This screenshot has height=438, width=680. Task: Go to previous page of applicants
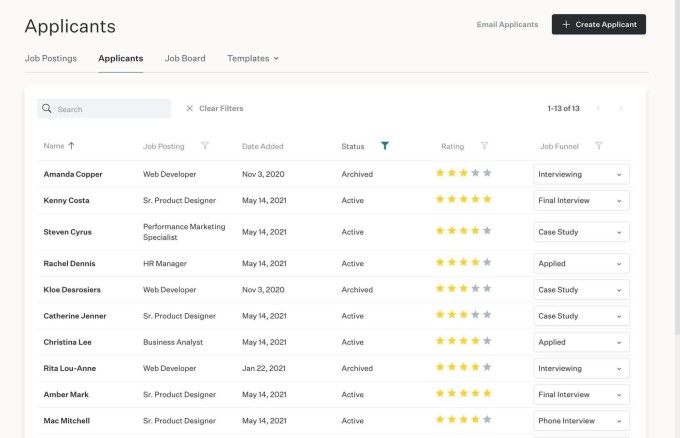pos(599,108)
